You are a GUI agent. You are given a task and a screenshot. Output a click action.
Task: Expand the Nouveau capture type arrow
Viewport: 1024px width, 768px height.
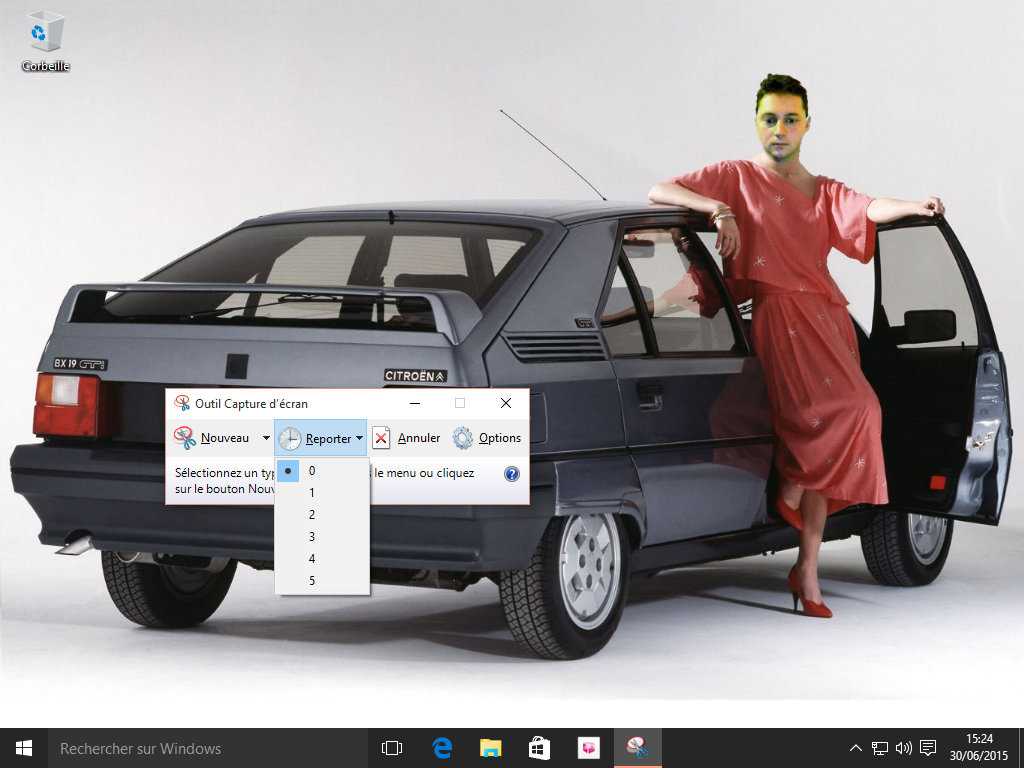(x=266, y=438)
